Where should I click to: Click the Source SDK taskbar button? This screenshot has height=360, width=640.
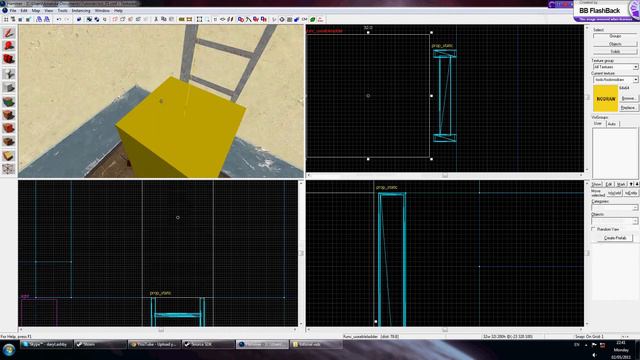208,344
